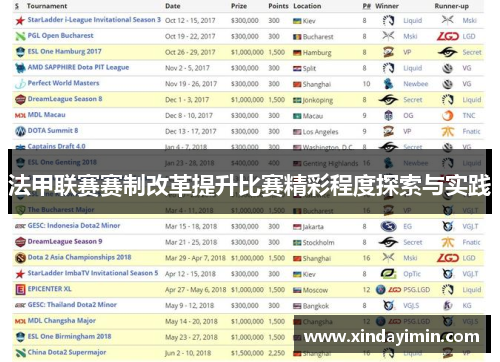Open the DreamLeague Season 8 link
Screen dimensions: 500x362
(65, 99)
